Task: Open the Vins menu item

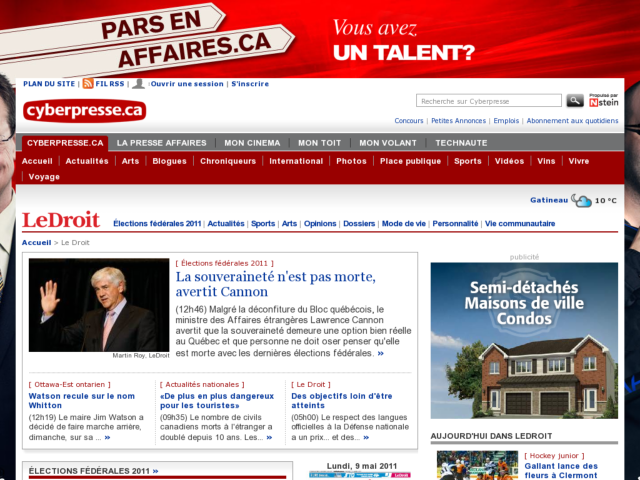Action: (546, 161)
